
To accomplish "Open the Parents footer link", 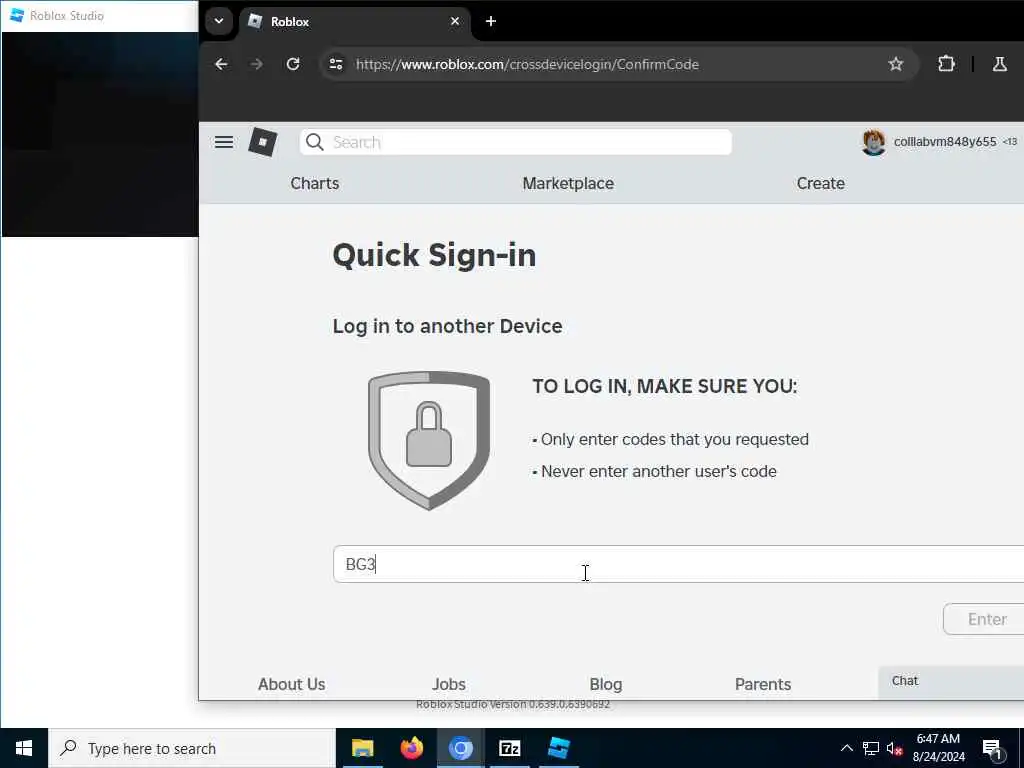I will click(763, 684).
